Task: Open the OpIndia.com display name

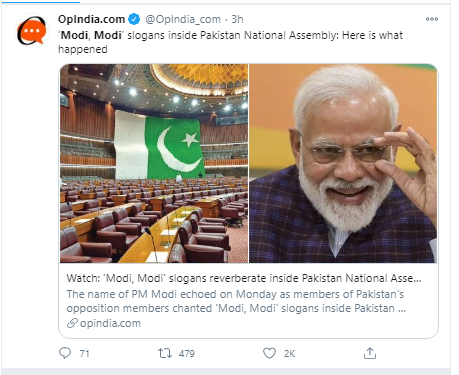Action: [x=91, y=19]
